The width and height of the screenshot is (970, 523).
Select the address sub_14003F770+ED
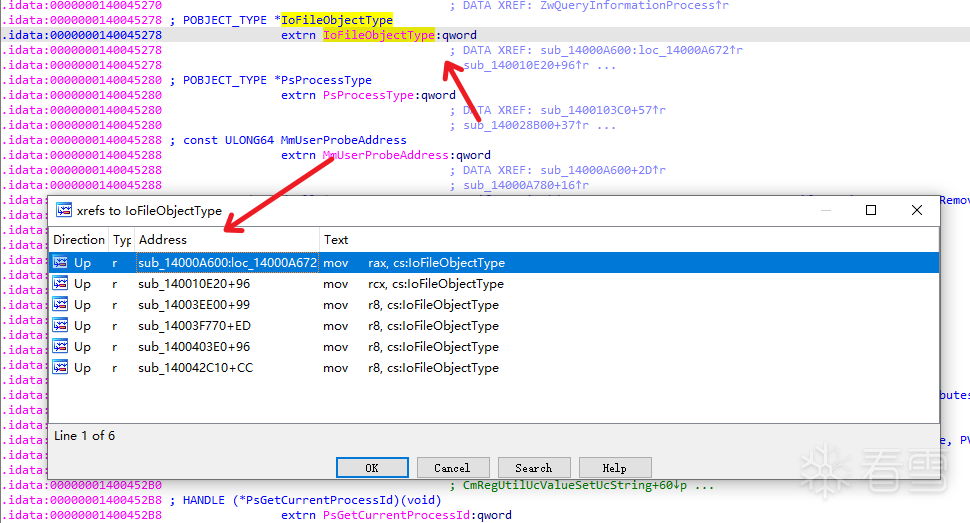pos(194,326)
